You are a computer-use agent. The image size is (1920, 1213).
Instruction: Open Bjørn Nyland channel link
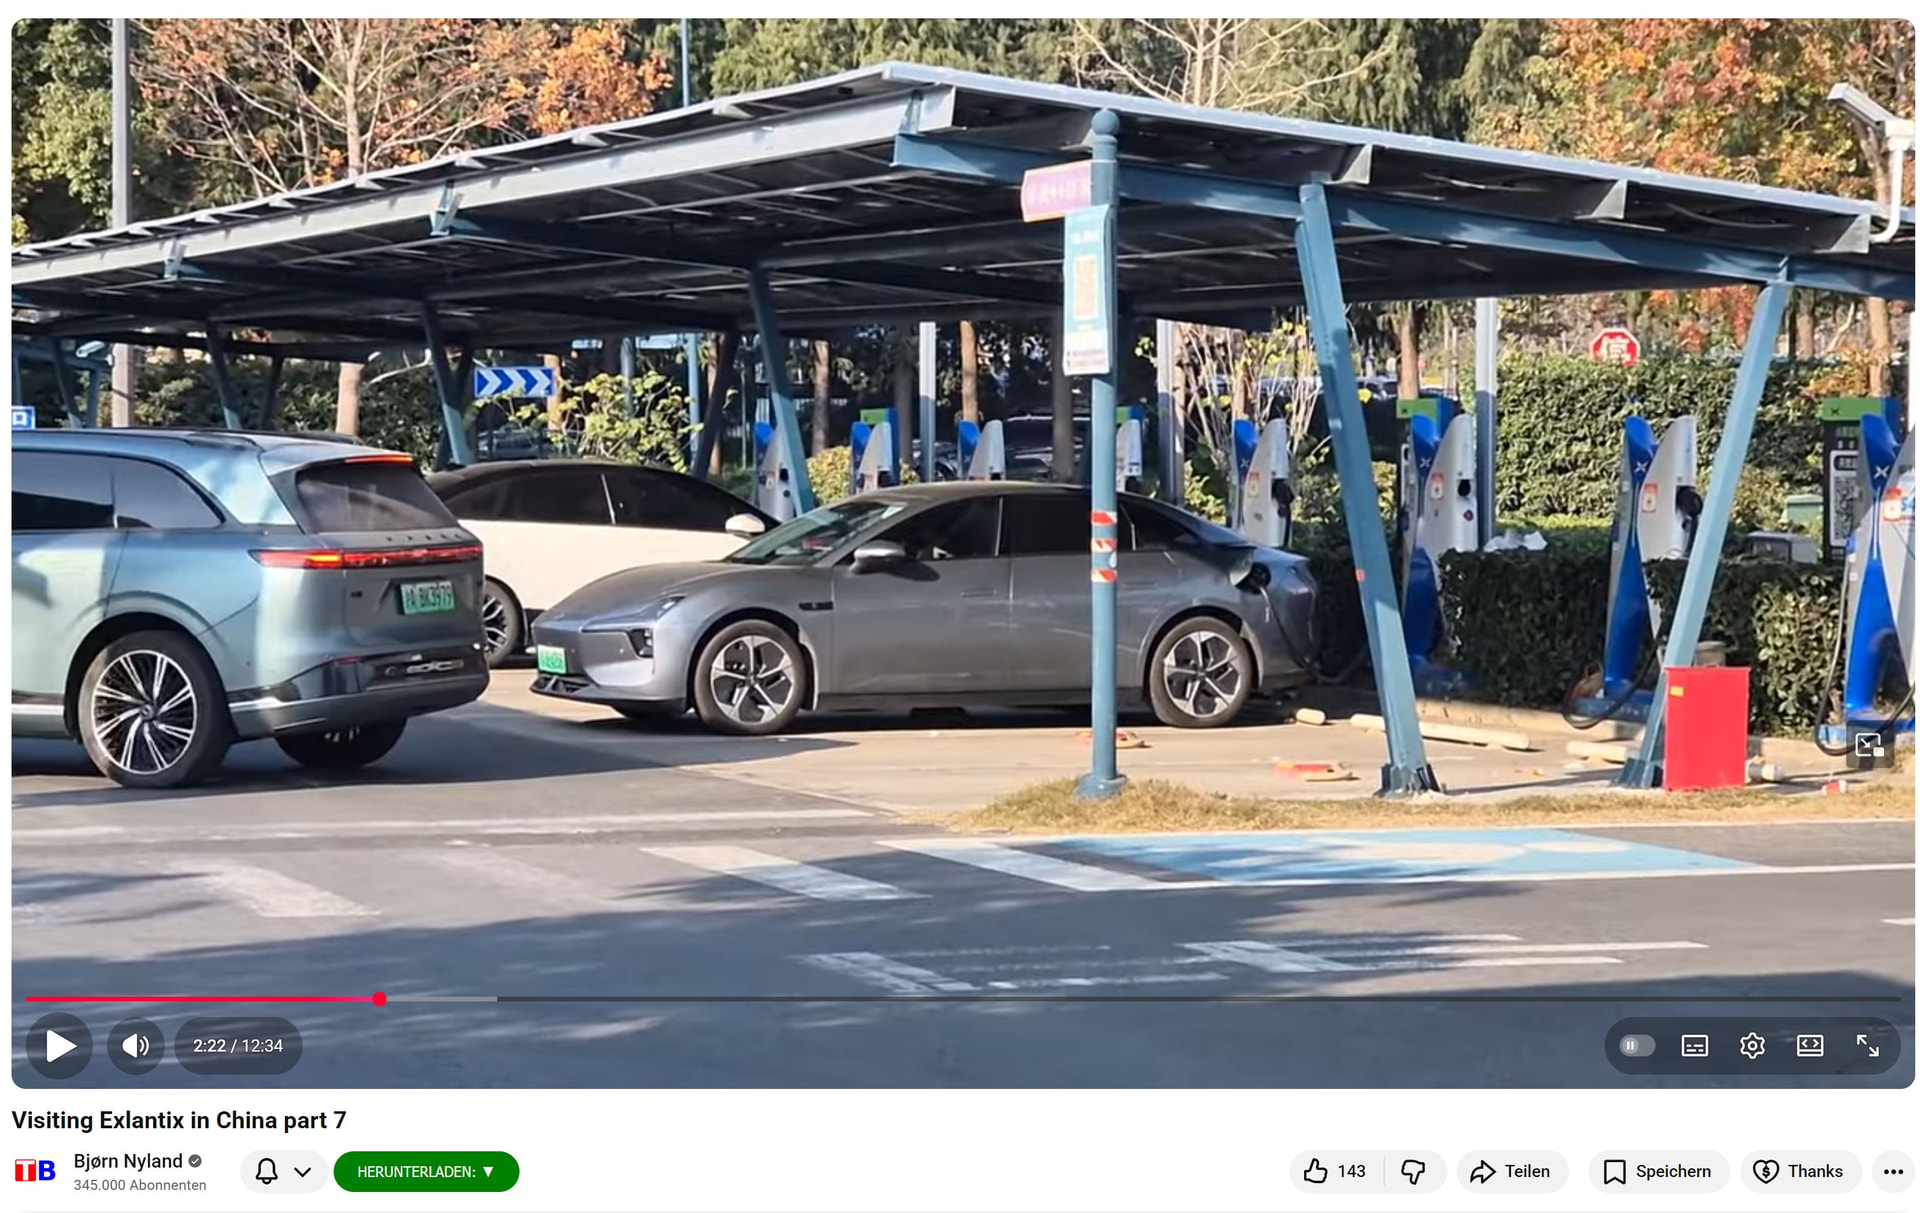pyautogui.click(x=128, y=1161)
